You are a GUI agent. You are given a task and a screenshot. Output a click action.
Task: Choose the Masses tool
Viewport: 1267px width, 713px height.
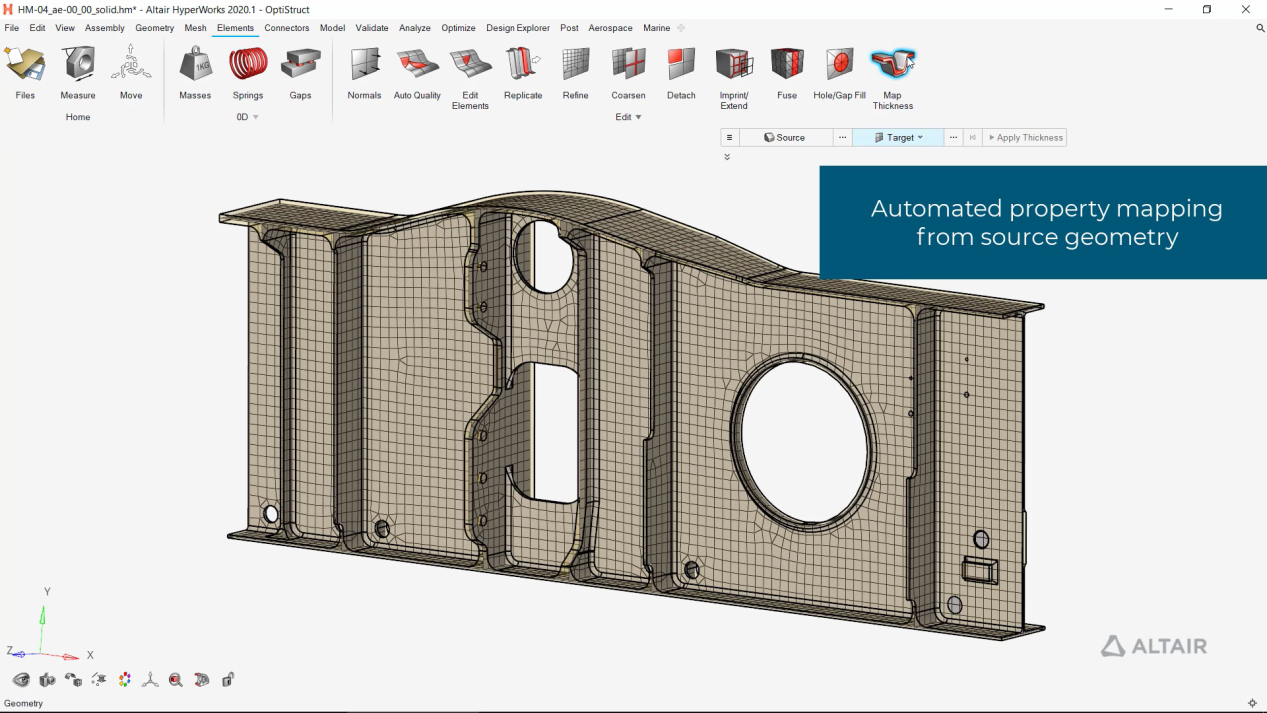(x=195, y=73)
